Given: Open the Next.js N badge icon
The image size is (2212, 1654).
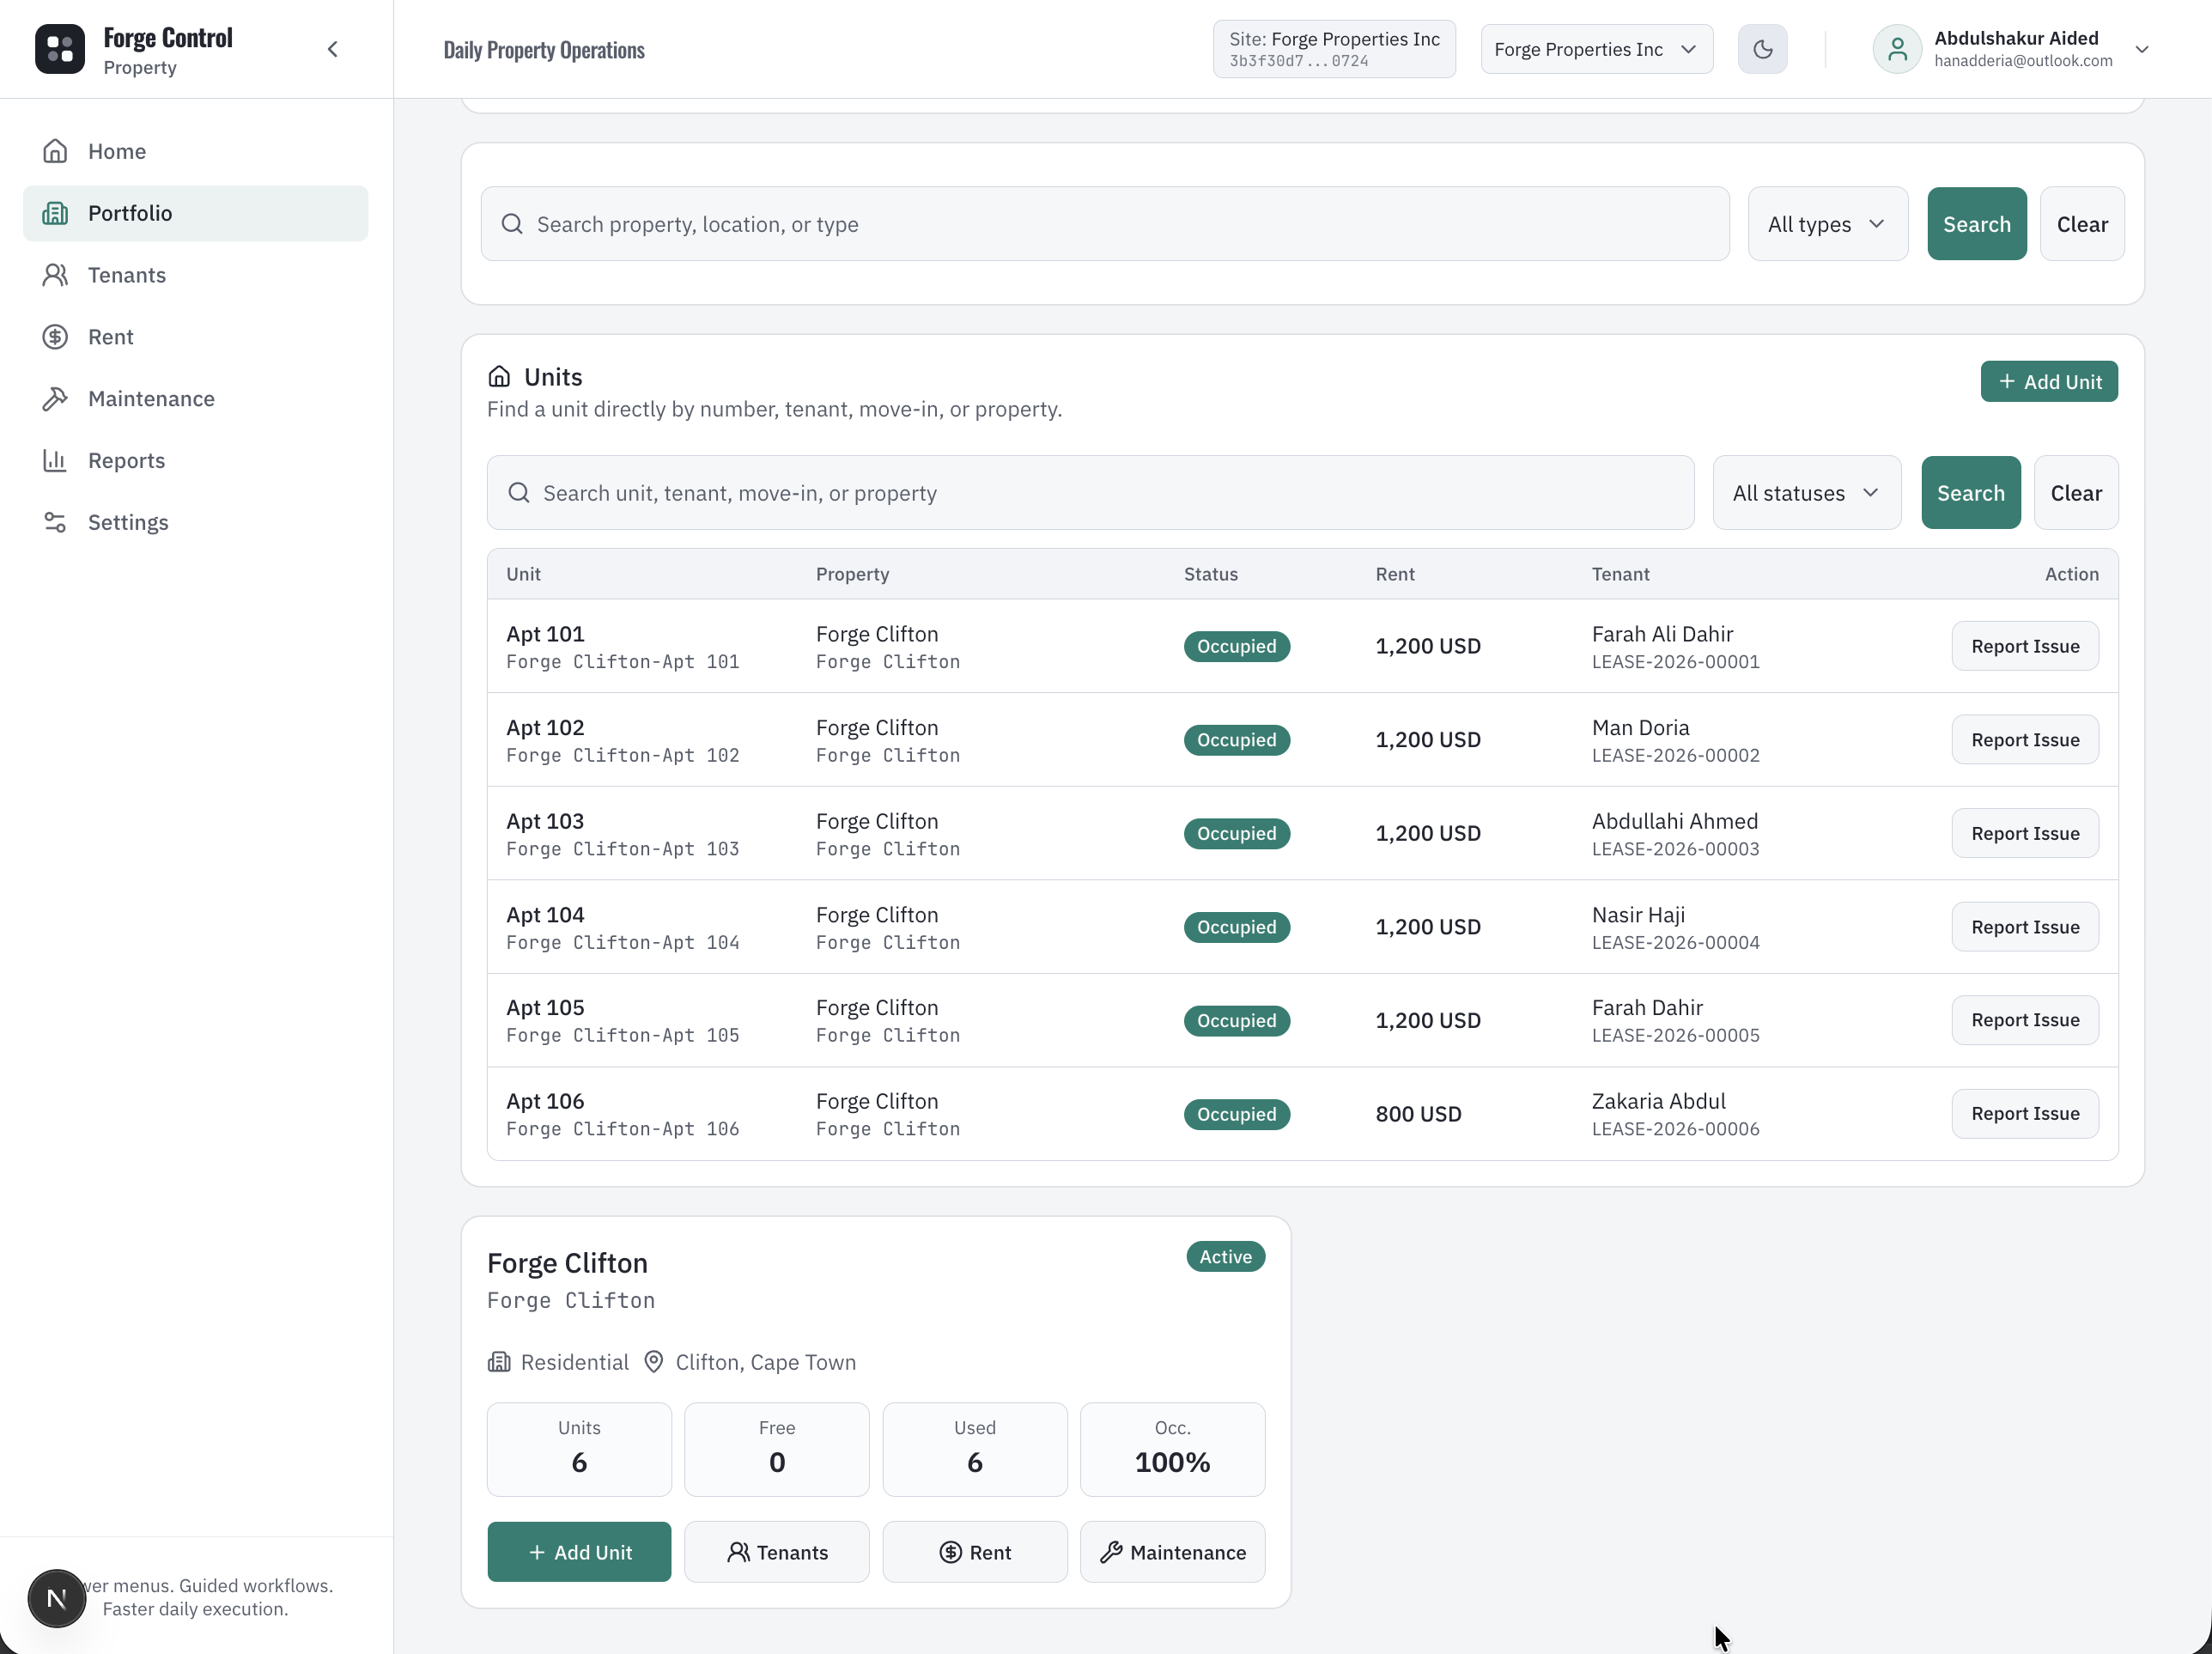Looking at the screenshot, I should click(56, 1598).
